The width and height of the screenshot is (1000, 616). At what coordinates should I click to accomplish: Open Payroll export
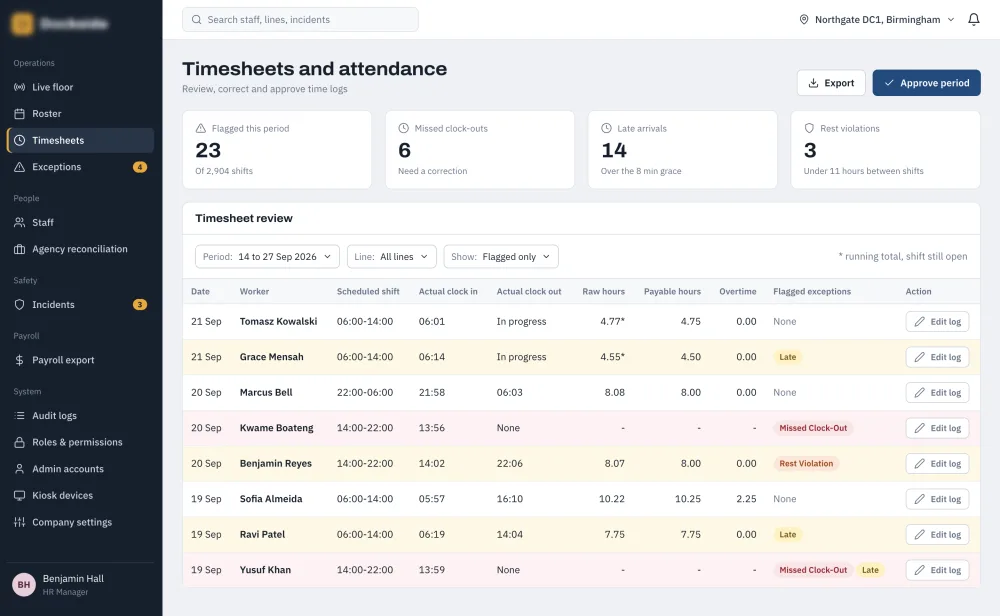pyautogui.click(x=80, y=360)
